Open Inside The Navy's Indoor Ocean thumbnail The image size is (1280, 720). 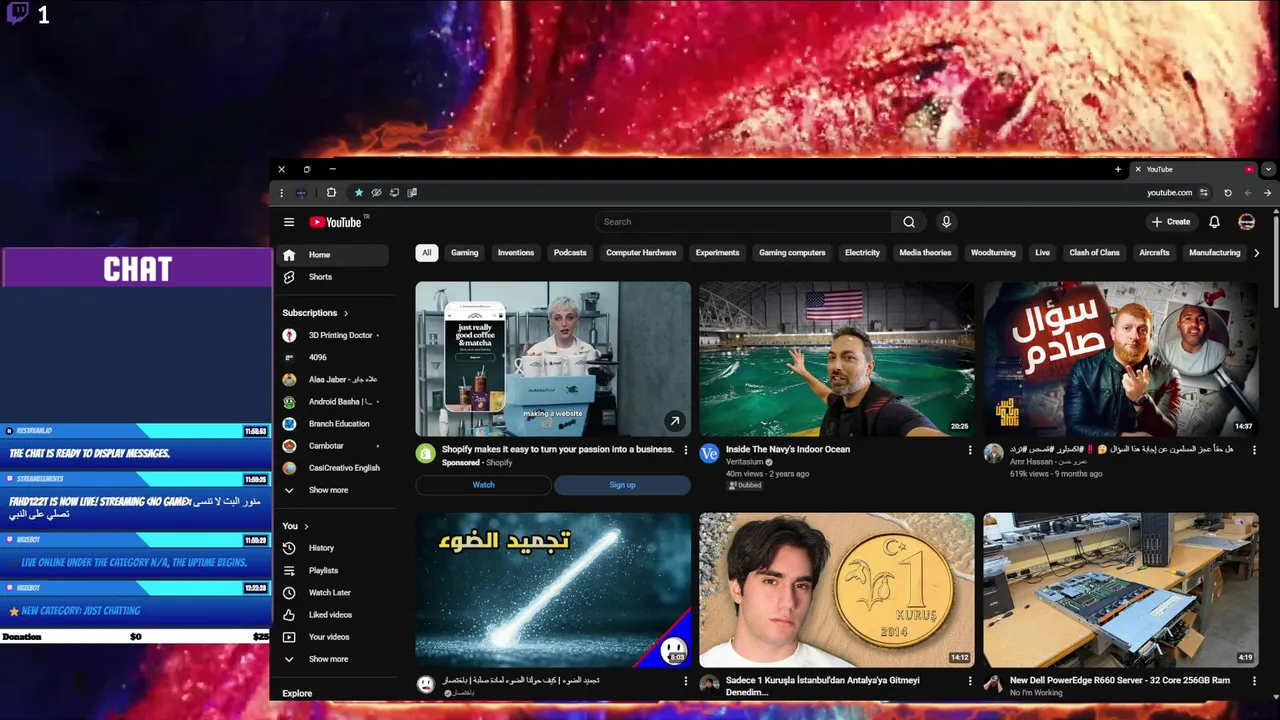(x=837, y=359)
